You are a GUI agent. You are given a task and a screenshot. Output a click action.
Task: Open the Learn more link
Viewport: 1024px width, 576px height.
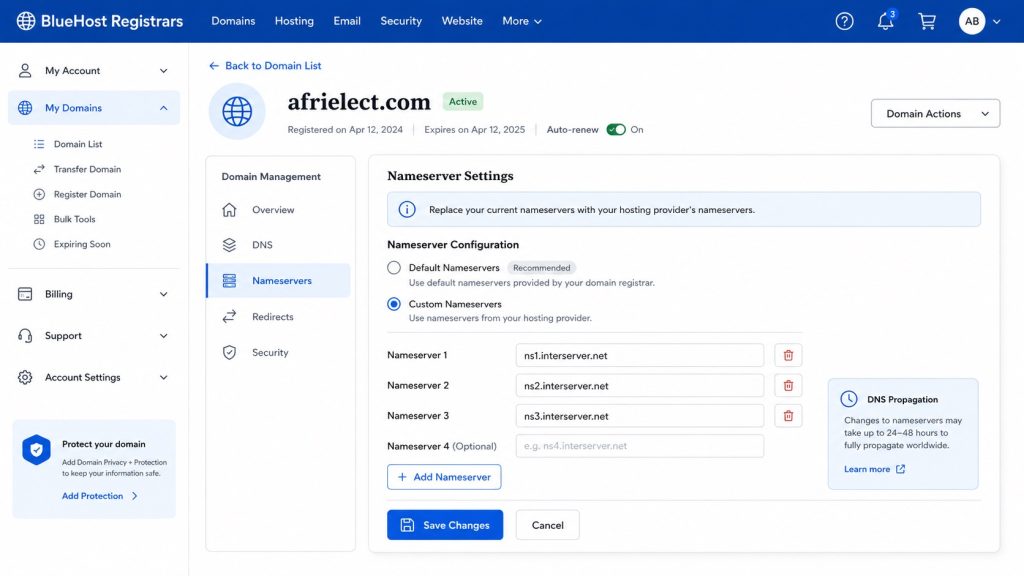point(874,469)
